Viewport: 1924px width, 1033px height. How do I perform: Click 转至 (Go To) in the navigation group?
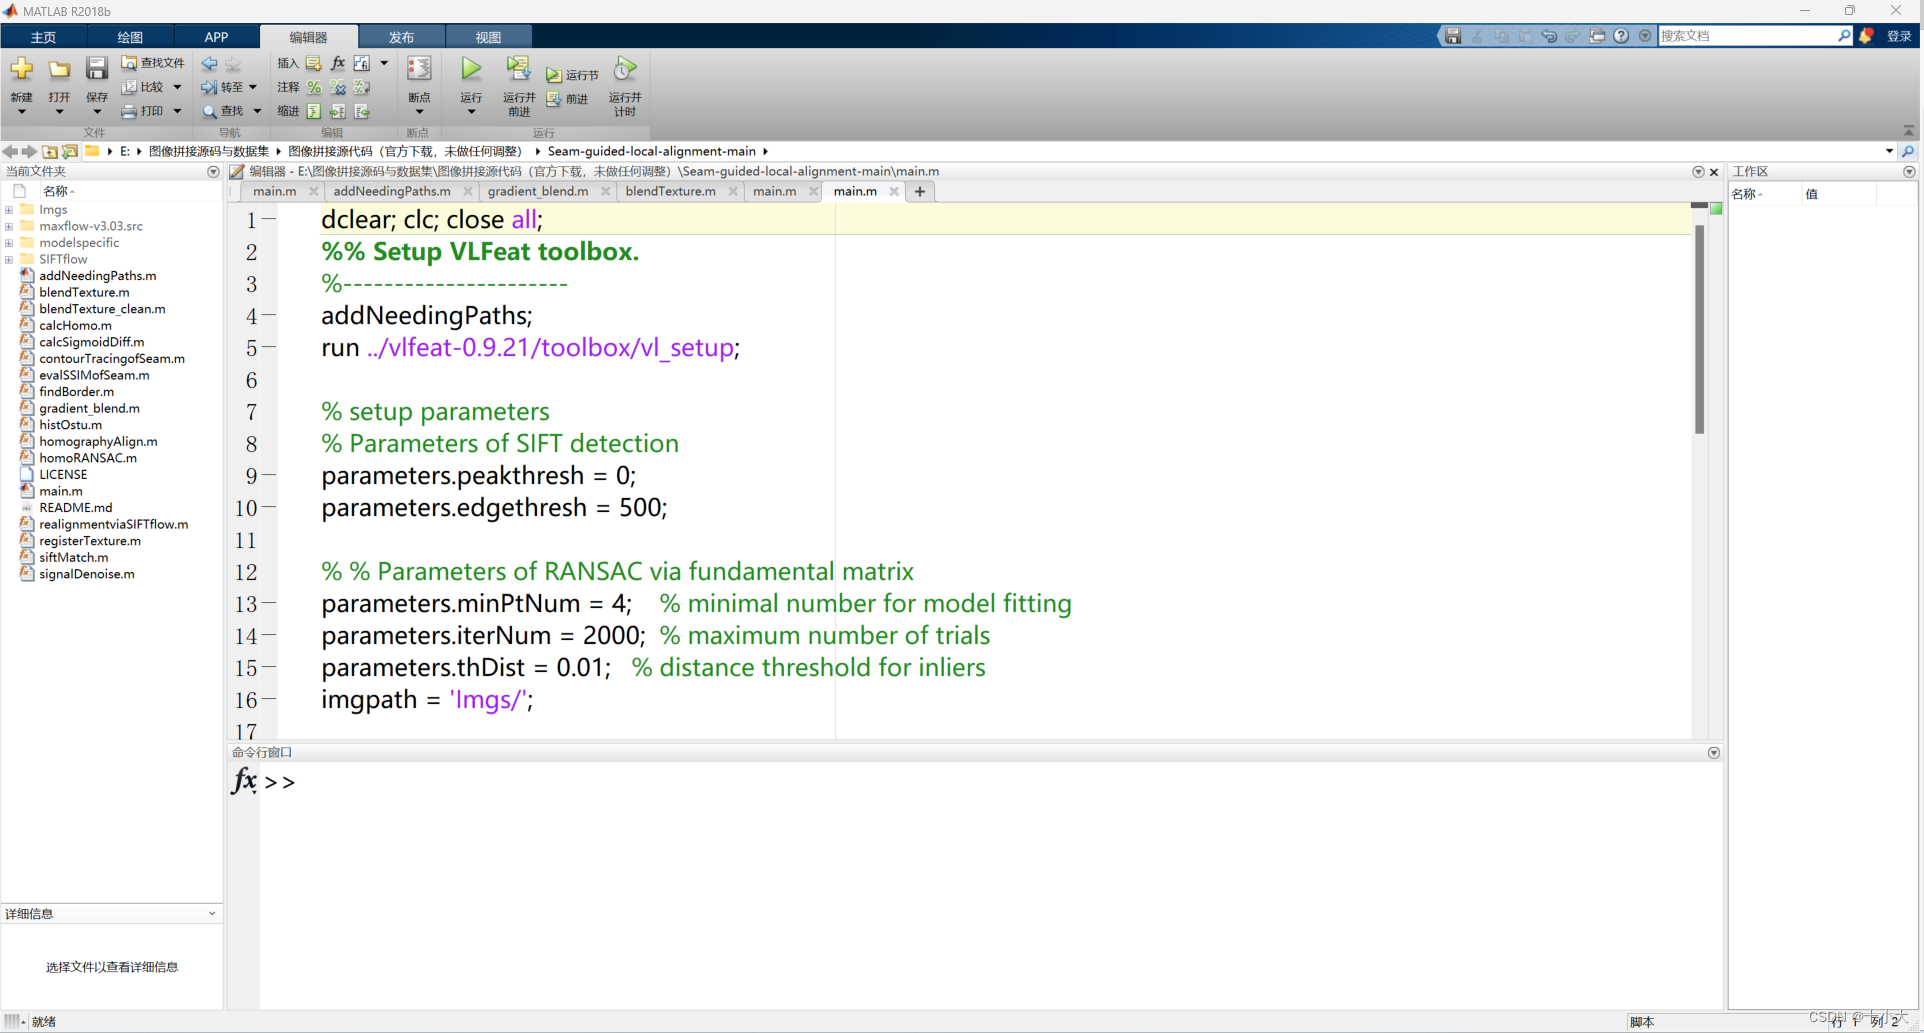pyautogui.click(x=222, y=87)
